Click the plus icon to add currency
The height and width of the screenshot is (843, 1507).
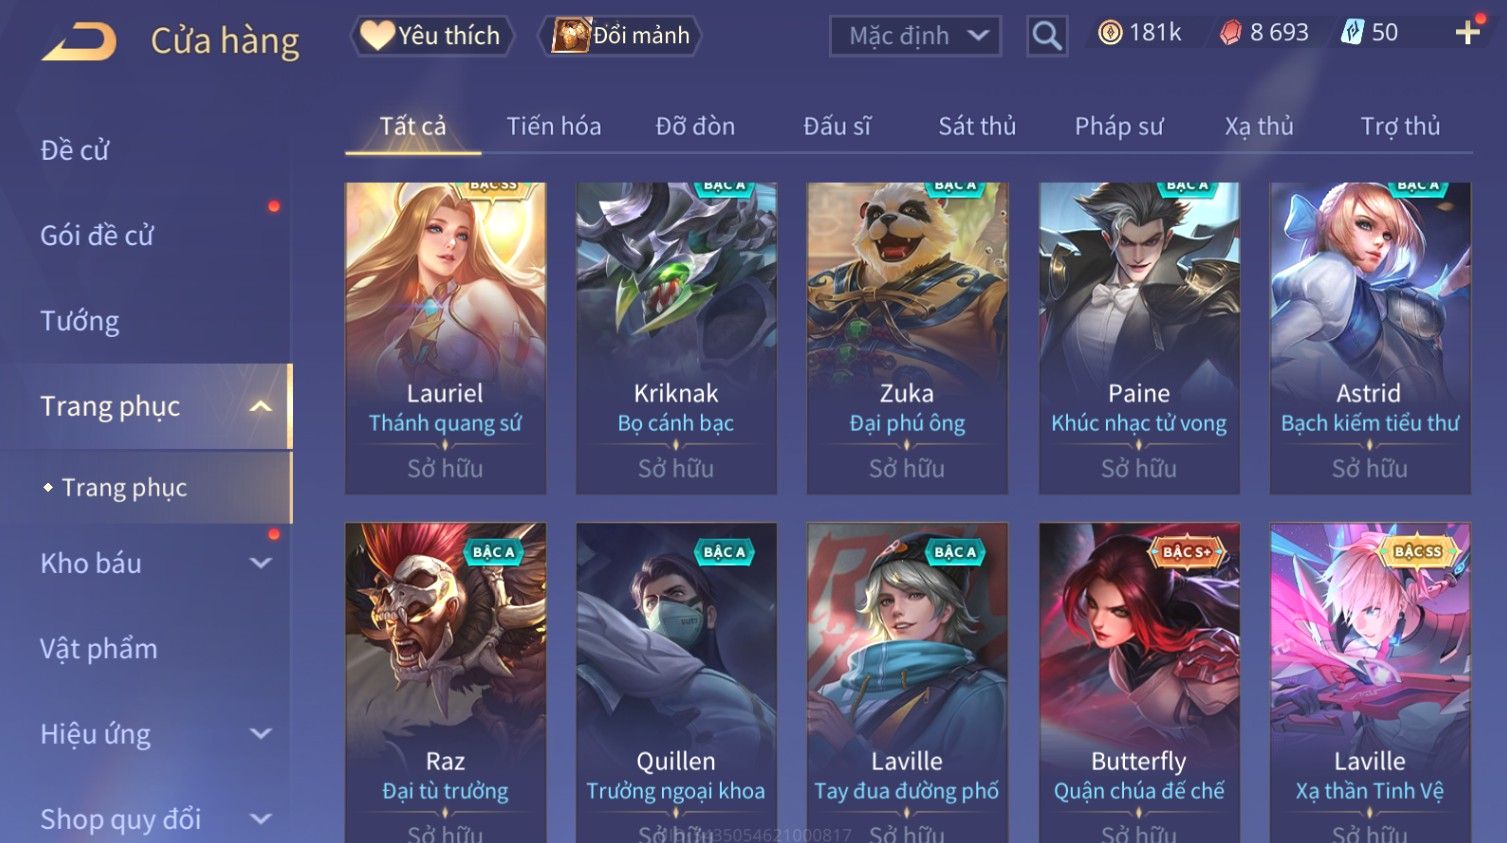(x=1468, y=33)
